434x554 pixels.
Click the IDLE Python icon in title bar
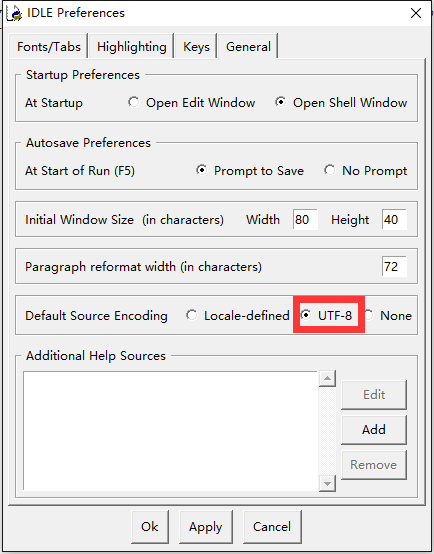(14, 13)
